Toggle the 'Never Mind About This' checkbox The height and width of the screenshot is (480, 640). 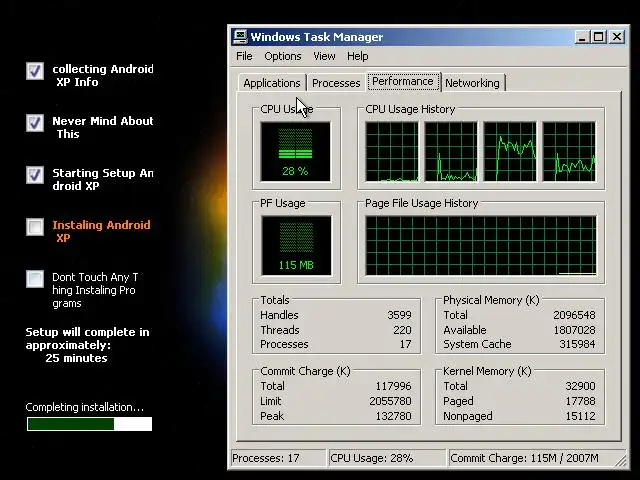35,123
